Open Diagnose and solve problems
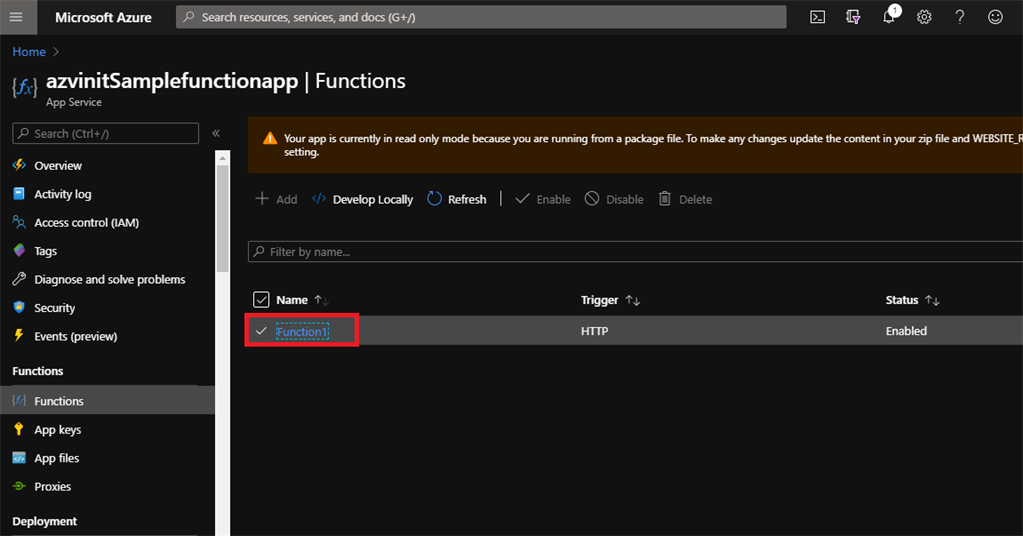Viewport: 1023px width, 536px height. [108, 280]
